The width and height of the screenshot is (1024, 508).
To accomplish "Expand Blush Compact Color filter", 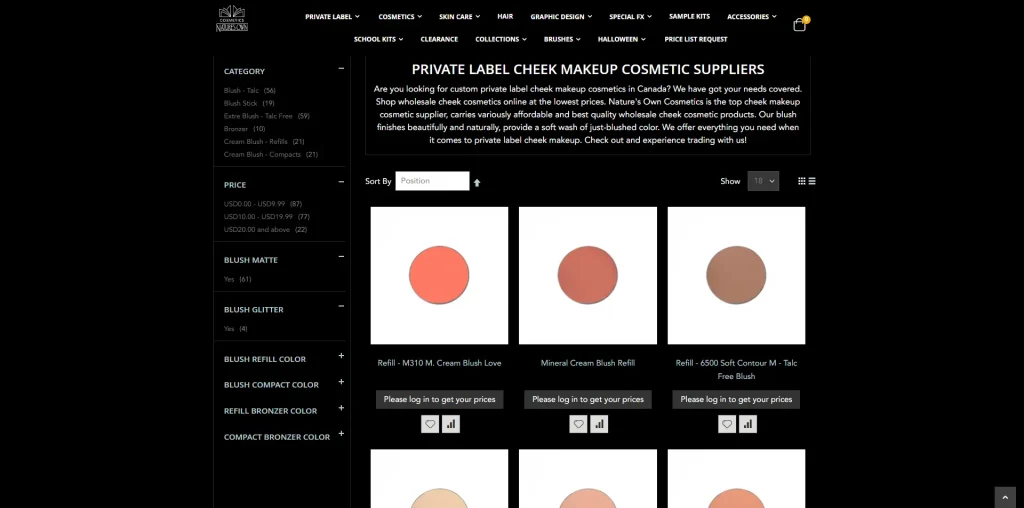I will pos(341,382).
